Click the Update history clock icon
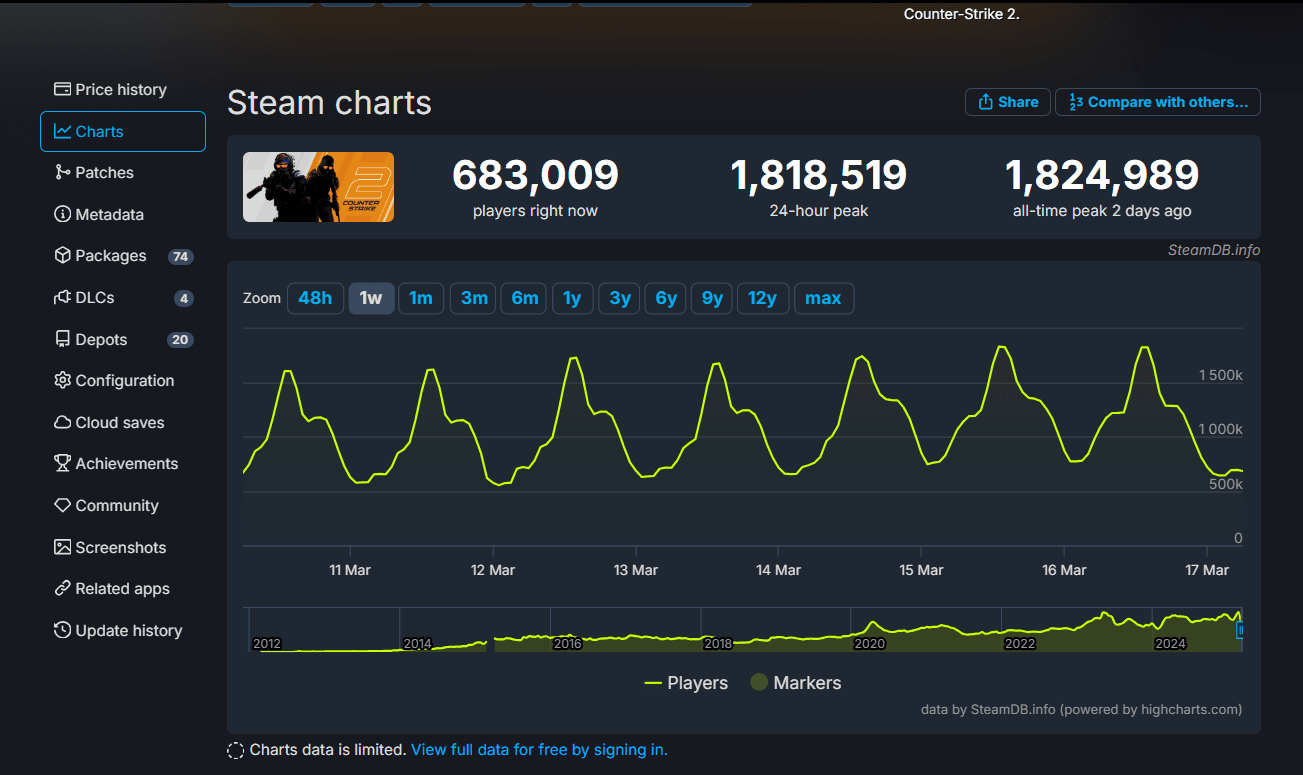The image size is (1303, 775). coord(62,630)
